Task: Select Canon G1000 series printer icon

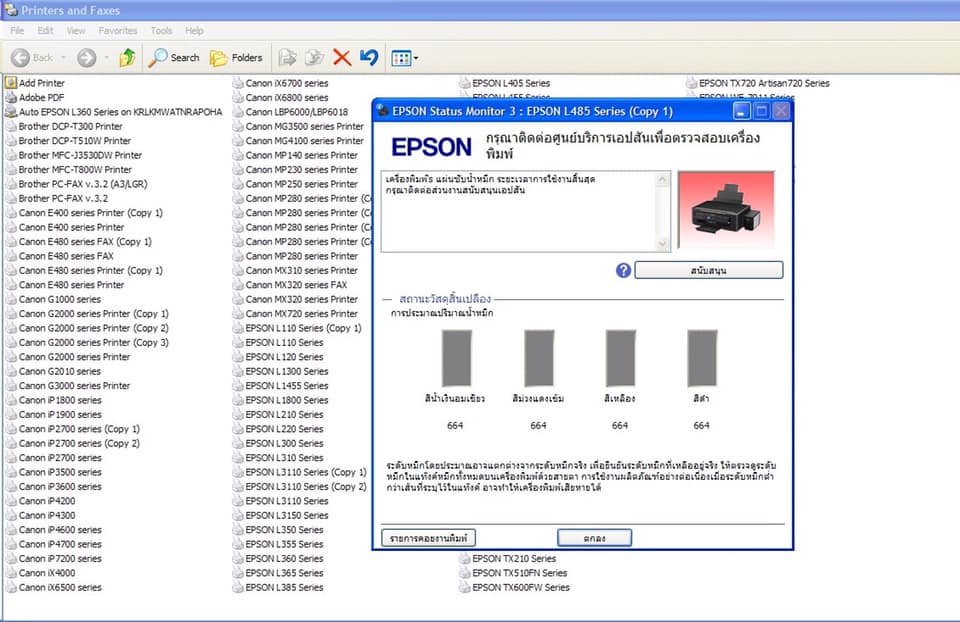Action: [11, 299]
